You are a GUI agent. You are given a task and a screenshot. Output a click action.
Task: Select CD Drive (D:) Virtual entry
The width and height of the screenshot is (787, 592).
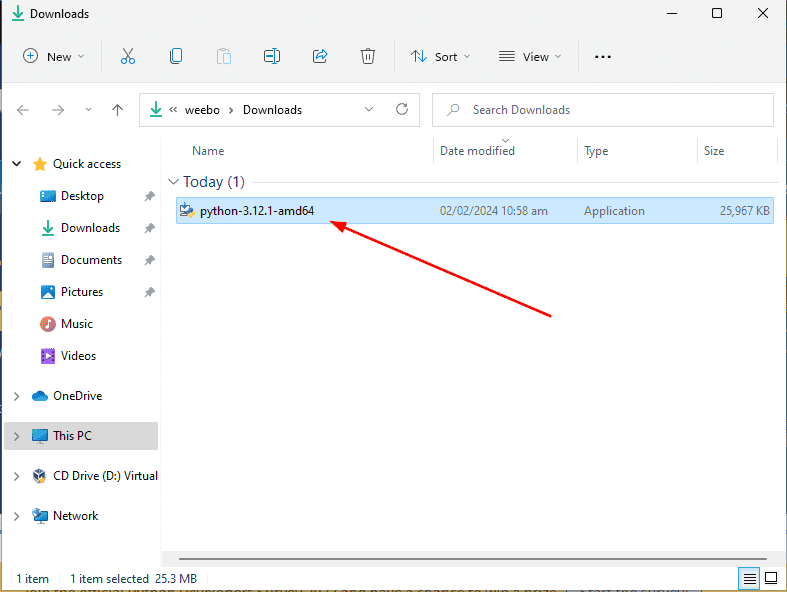105,476
